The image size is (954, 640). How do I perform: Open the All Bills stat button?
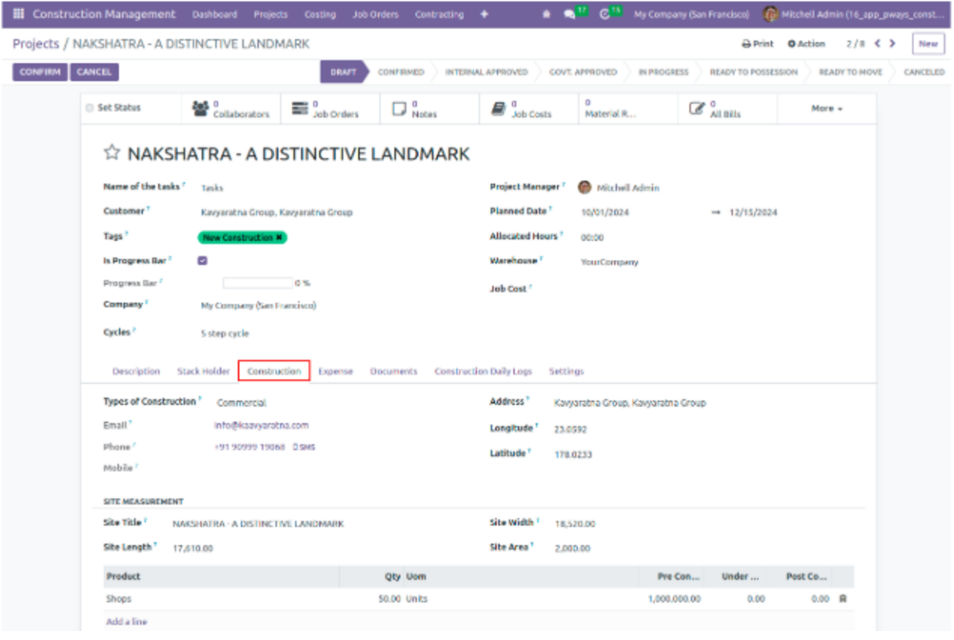pos(716,109)
